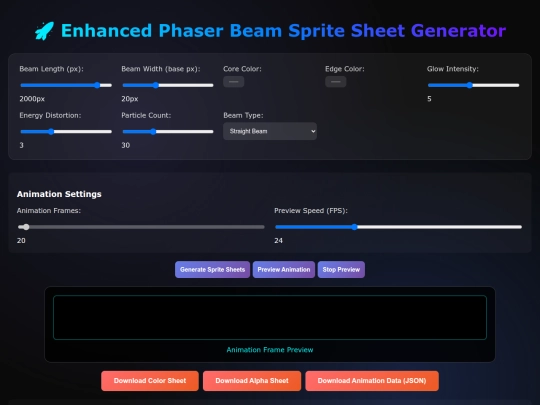Open the Edge Color swatch picker
Screen dimensions: 540x405
point(335,82)
